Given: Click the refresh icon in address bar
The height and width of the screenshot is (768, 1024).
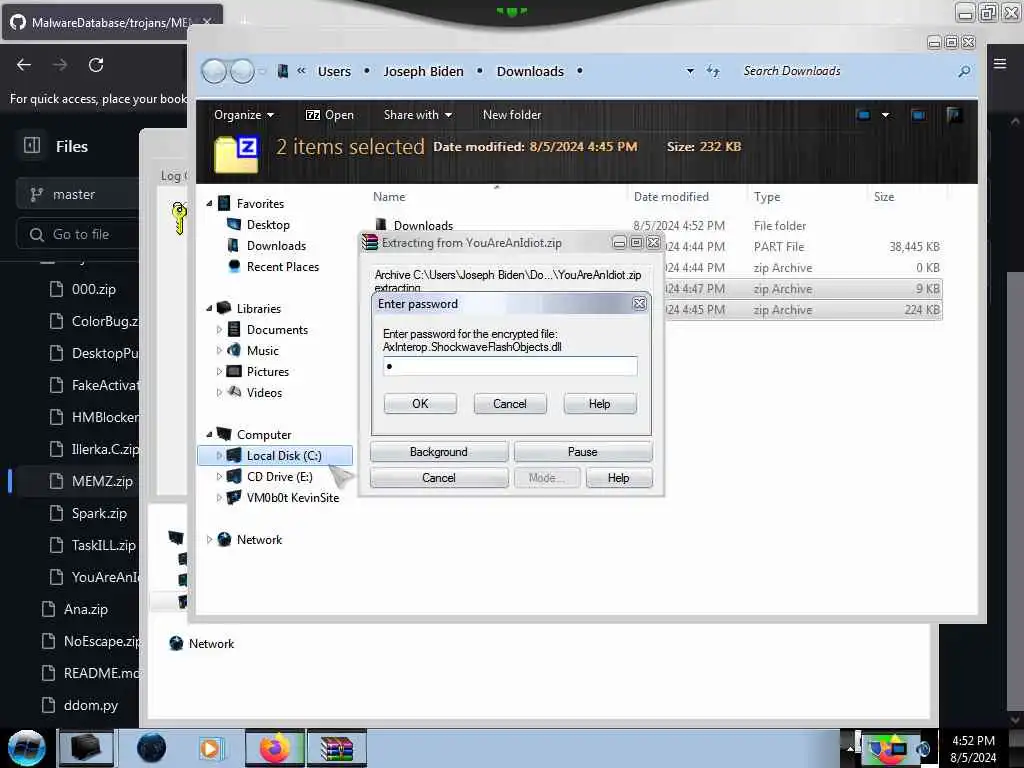Looking at the screenshot, I should click(x=713, y=71).
